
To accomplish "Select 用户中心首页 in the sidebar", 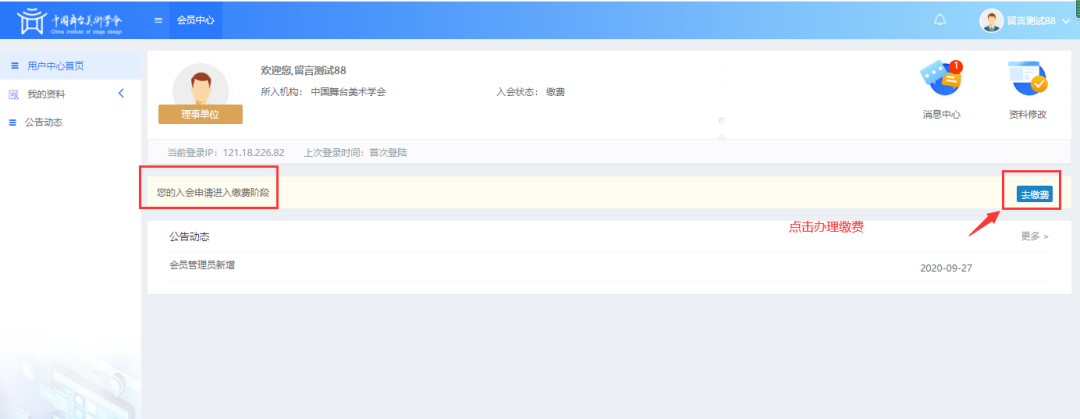I will 55,66.
